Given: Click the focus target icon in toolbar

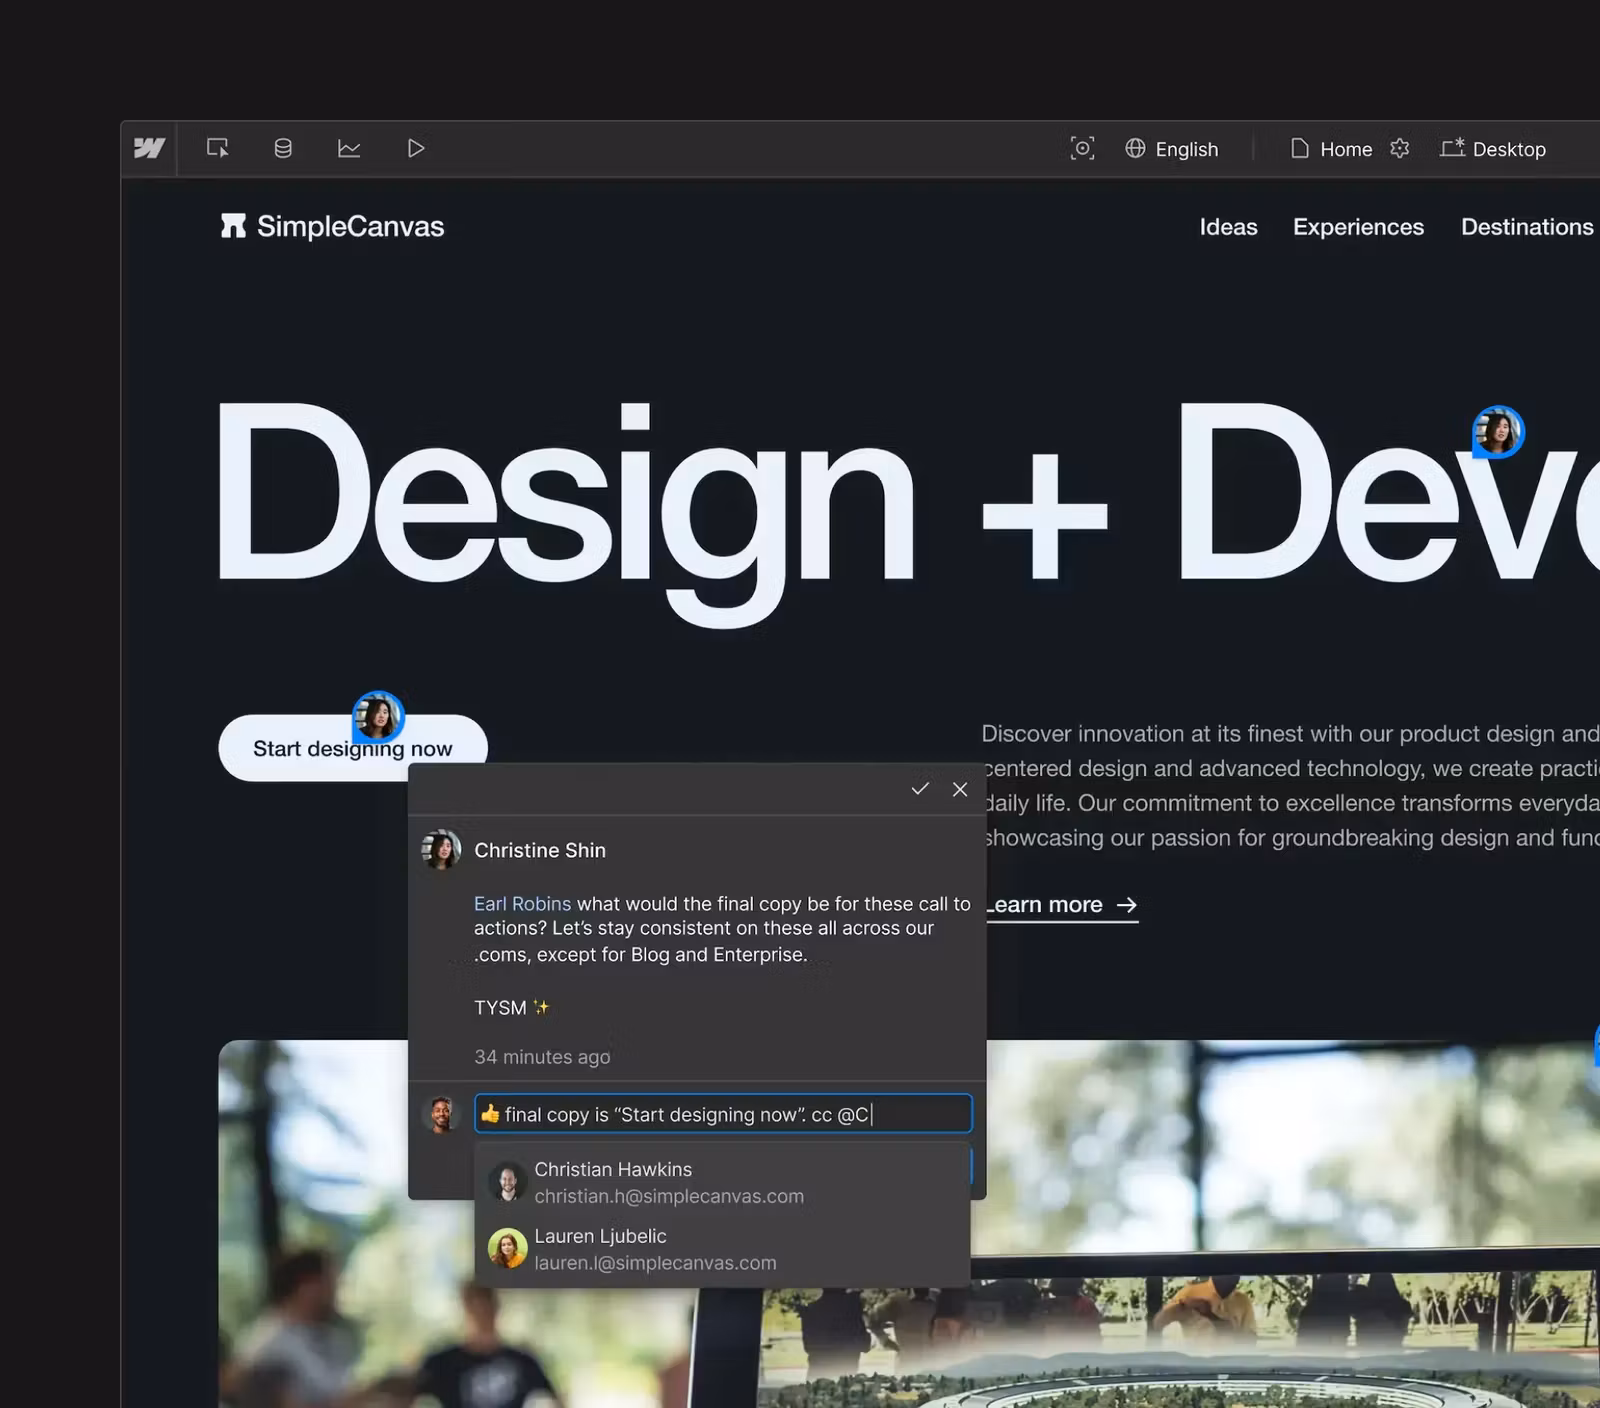Looking at the screenshot, I should click(x=1082, y=148).
